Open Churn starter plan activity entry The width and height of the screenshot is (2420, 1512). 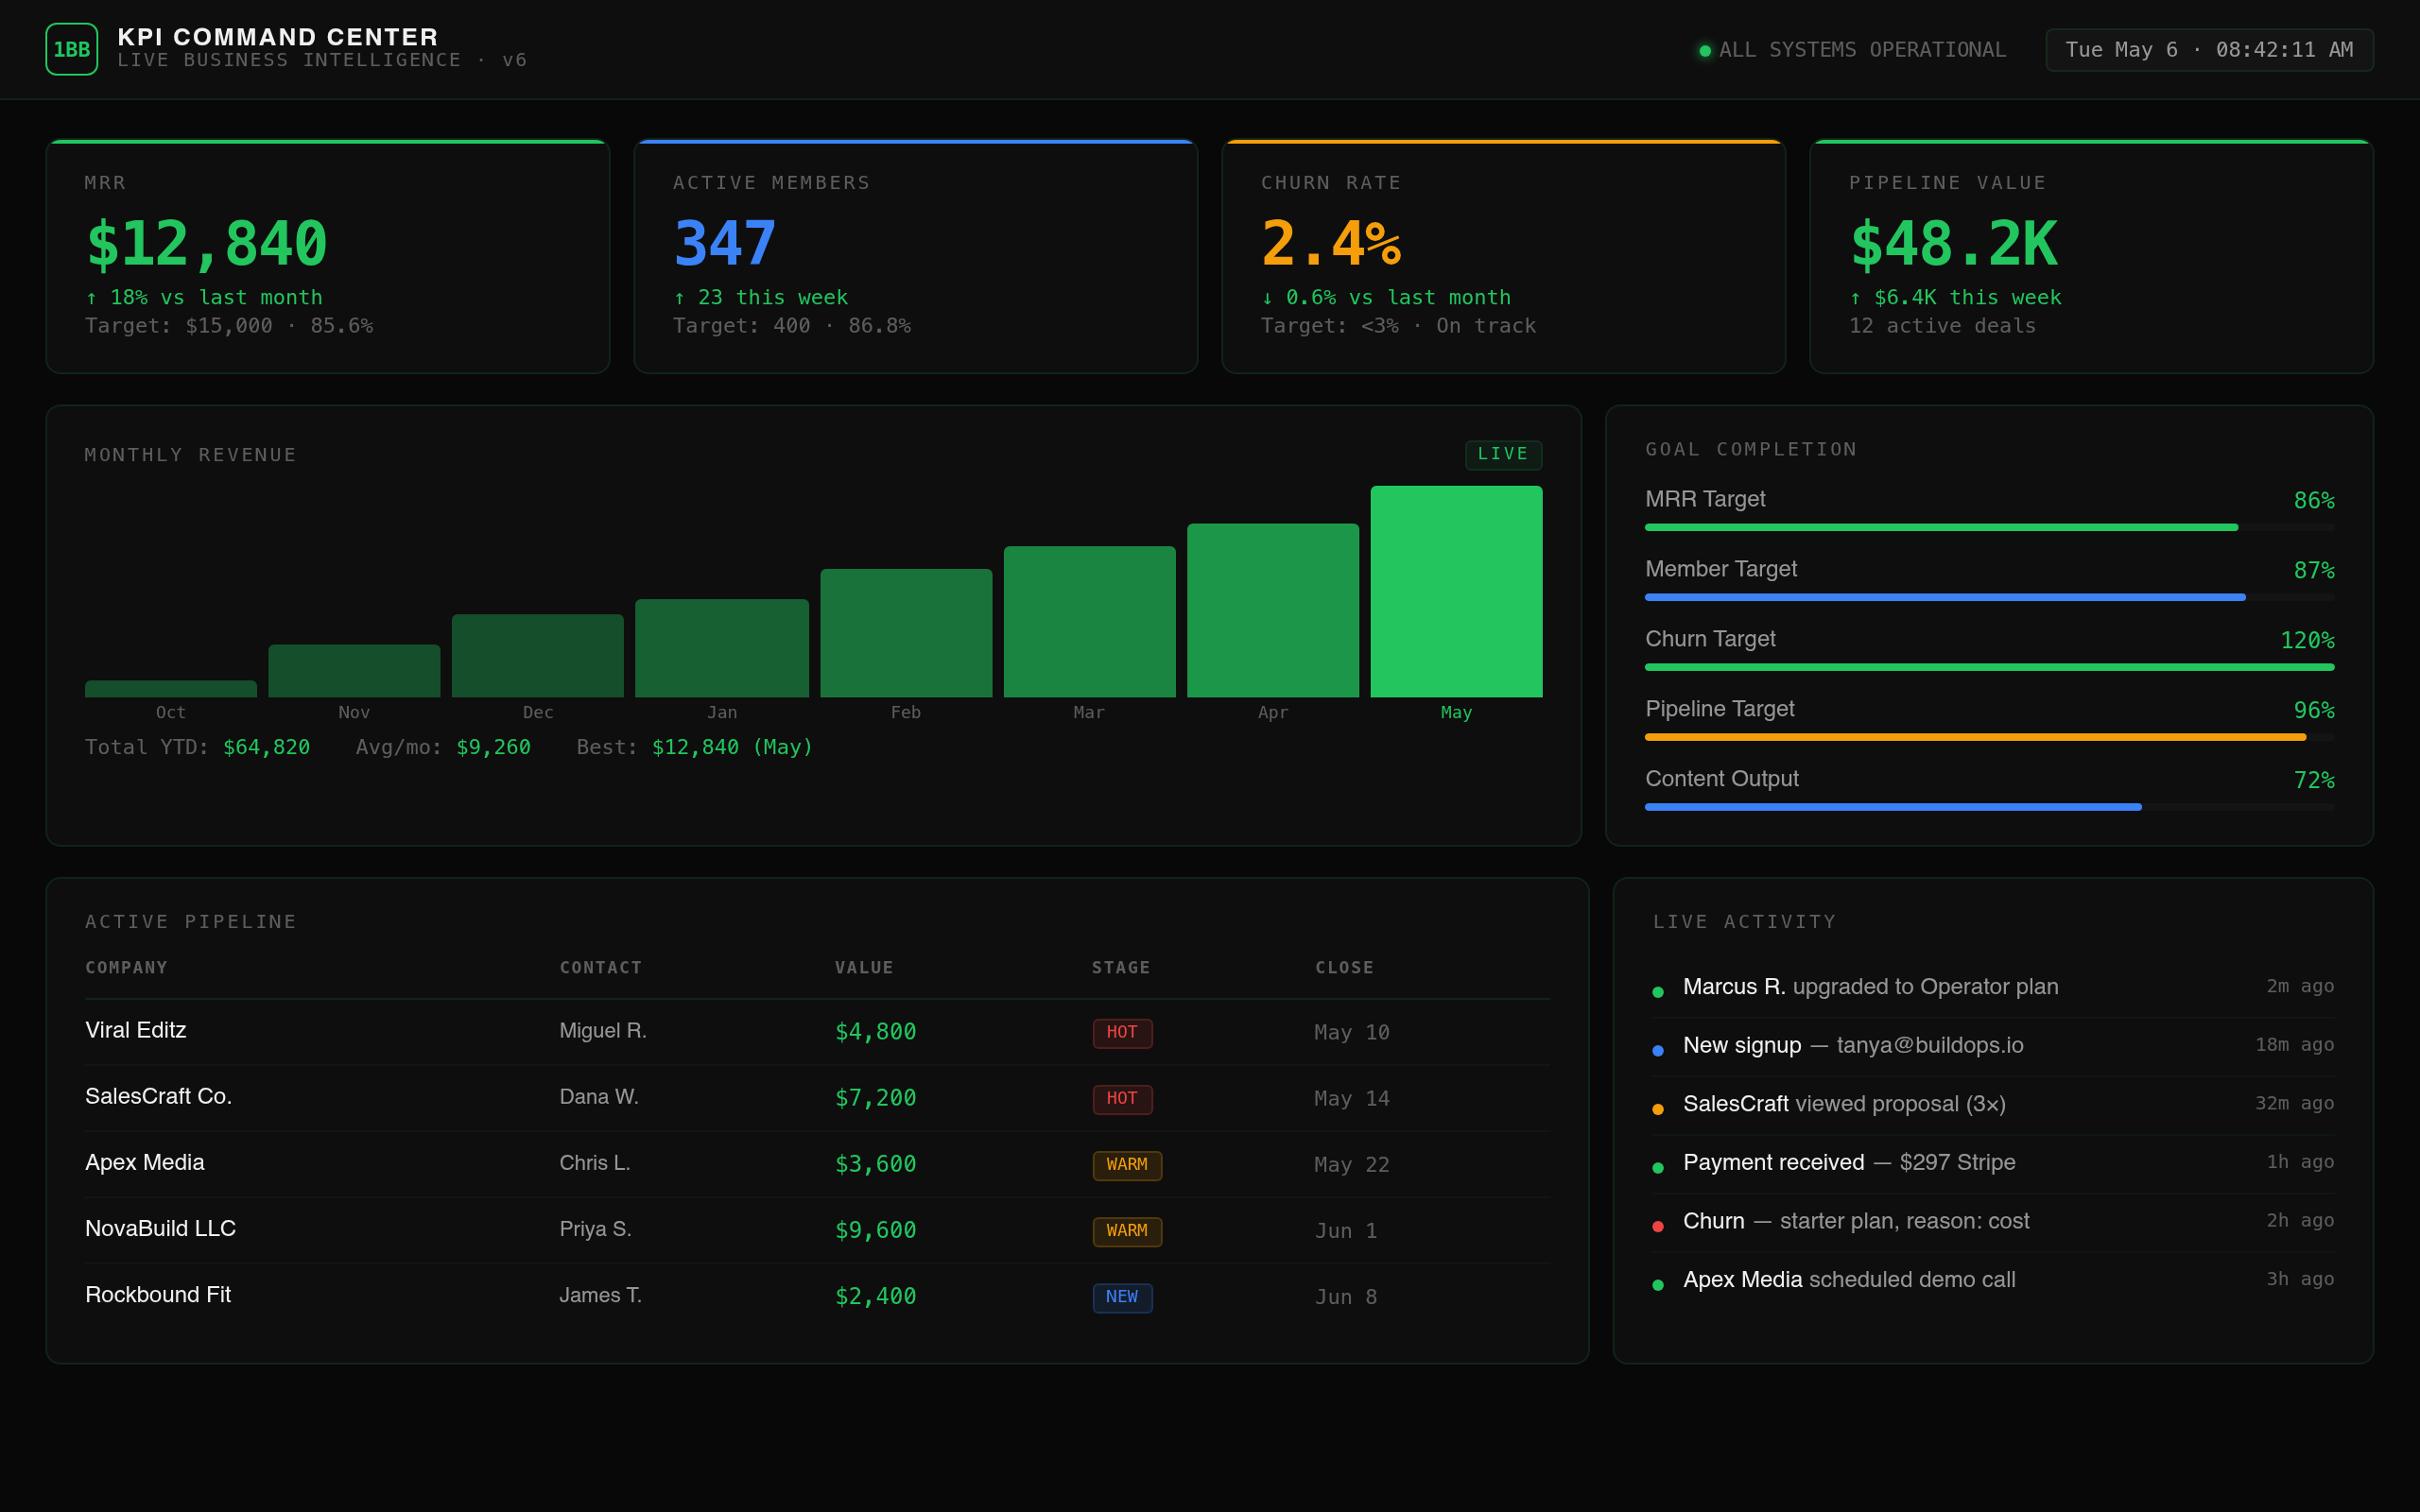[1993, 1222]
